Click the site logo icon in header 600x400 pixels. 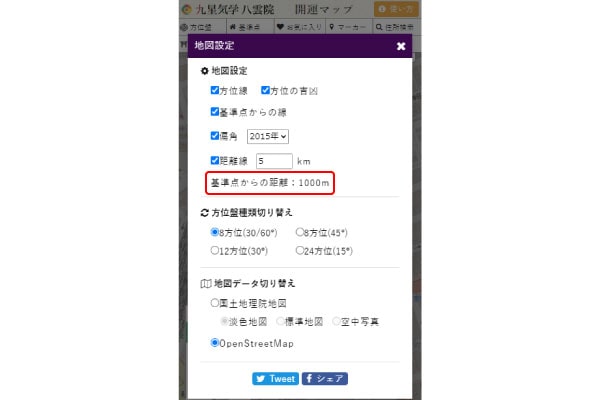187,10
